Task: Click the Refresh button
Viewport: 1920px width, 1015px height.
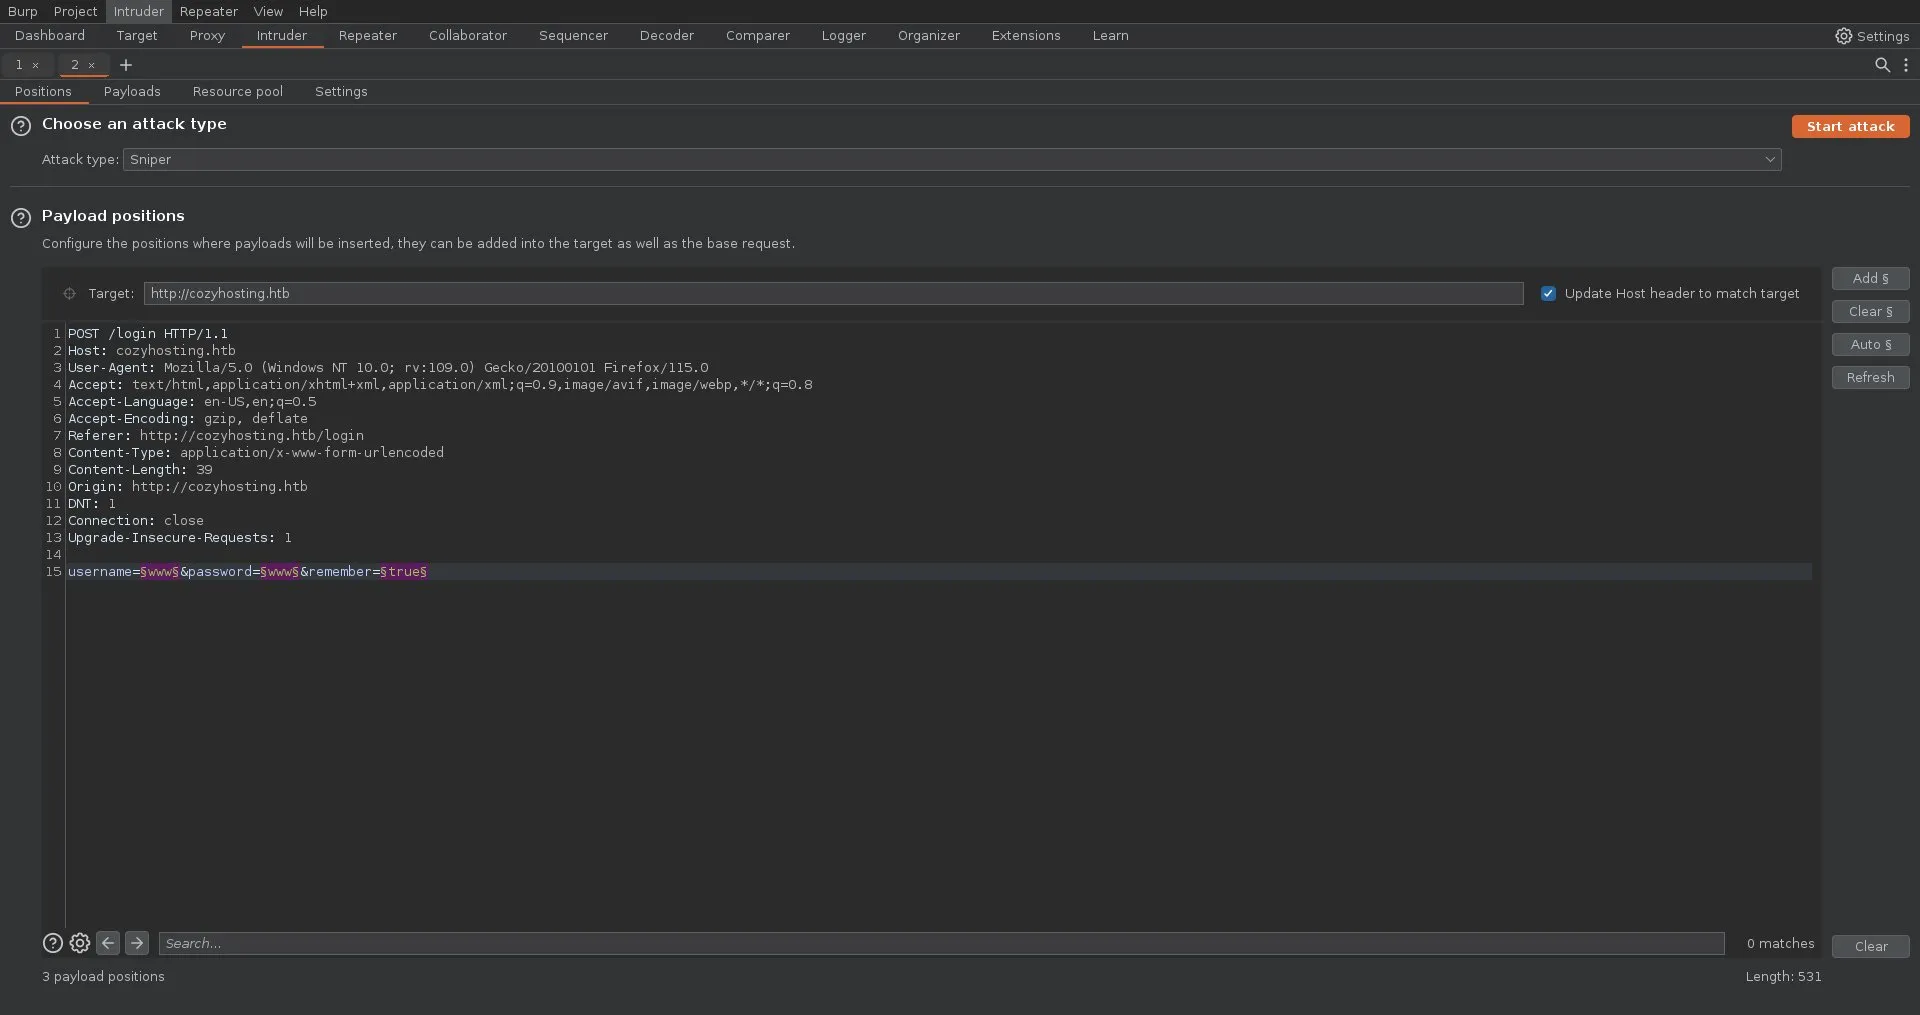Action: pyautogui.click(x=1870, y=378)
